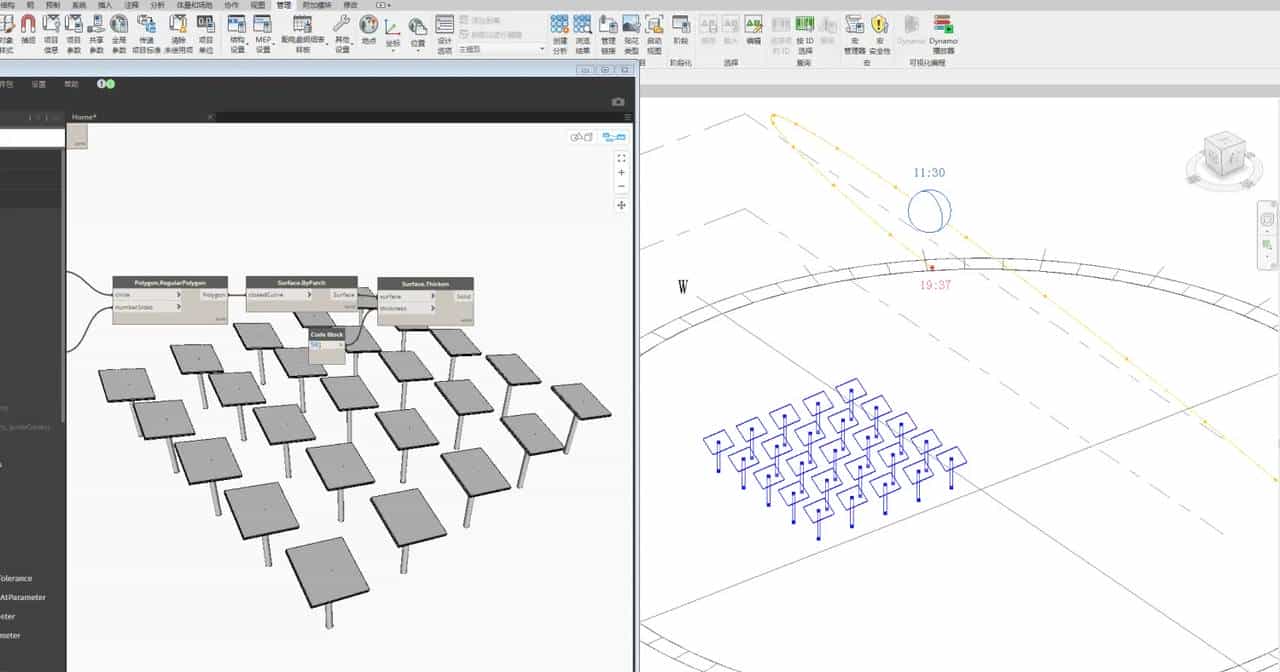Select the Home* workspace tab in Dynamo
This screenshot has width=1280, height=672.
click(84, 117)
